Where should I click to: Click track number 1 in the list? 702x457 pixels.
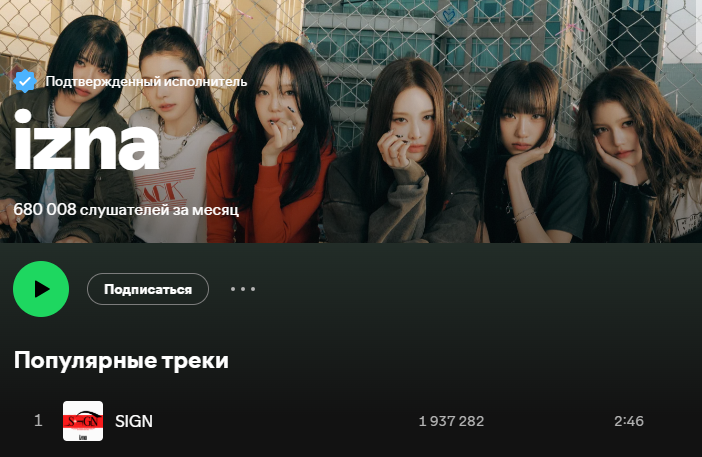[x=39, y=420]
